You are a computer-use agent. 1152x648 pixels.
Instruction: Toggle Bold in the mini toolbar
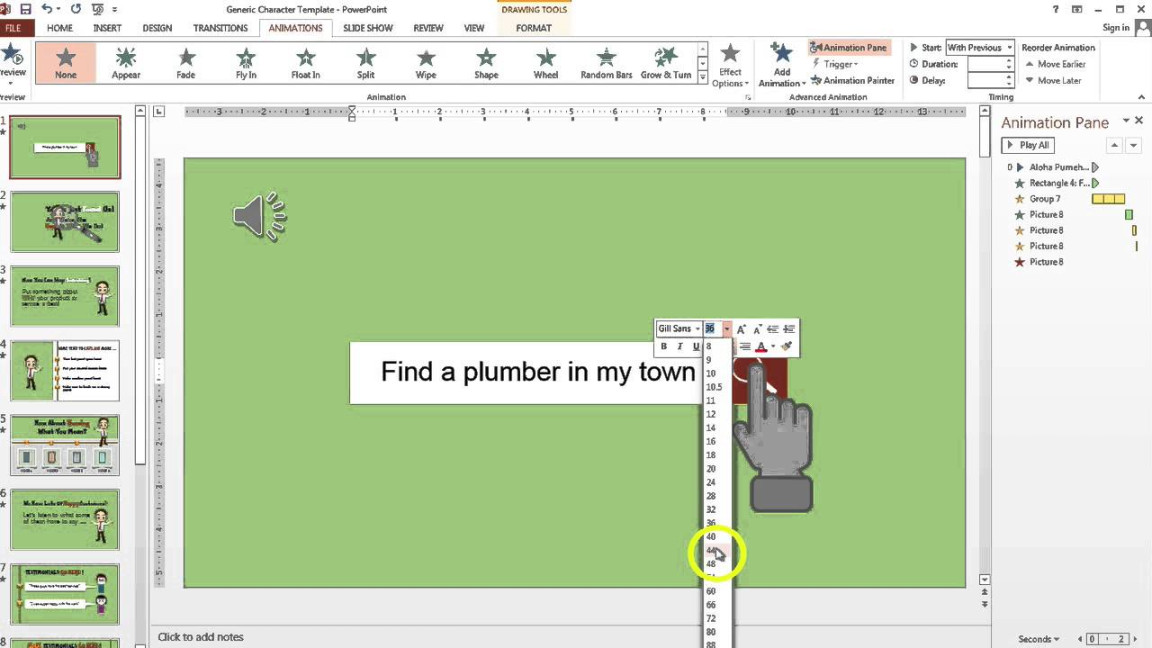tap(663, 346)
